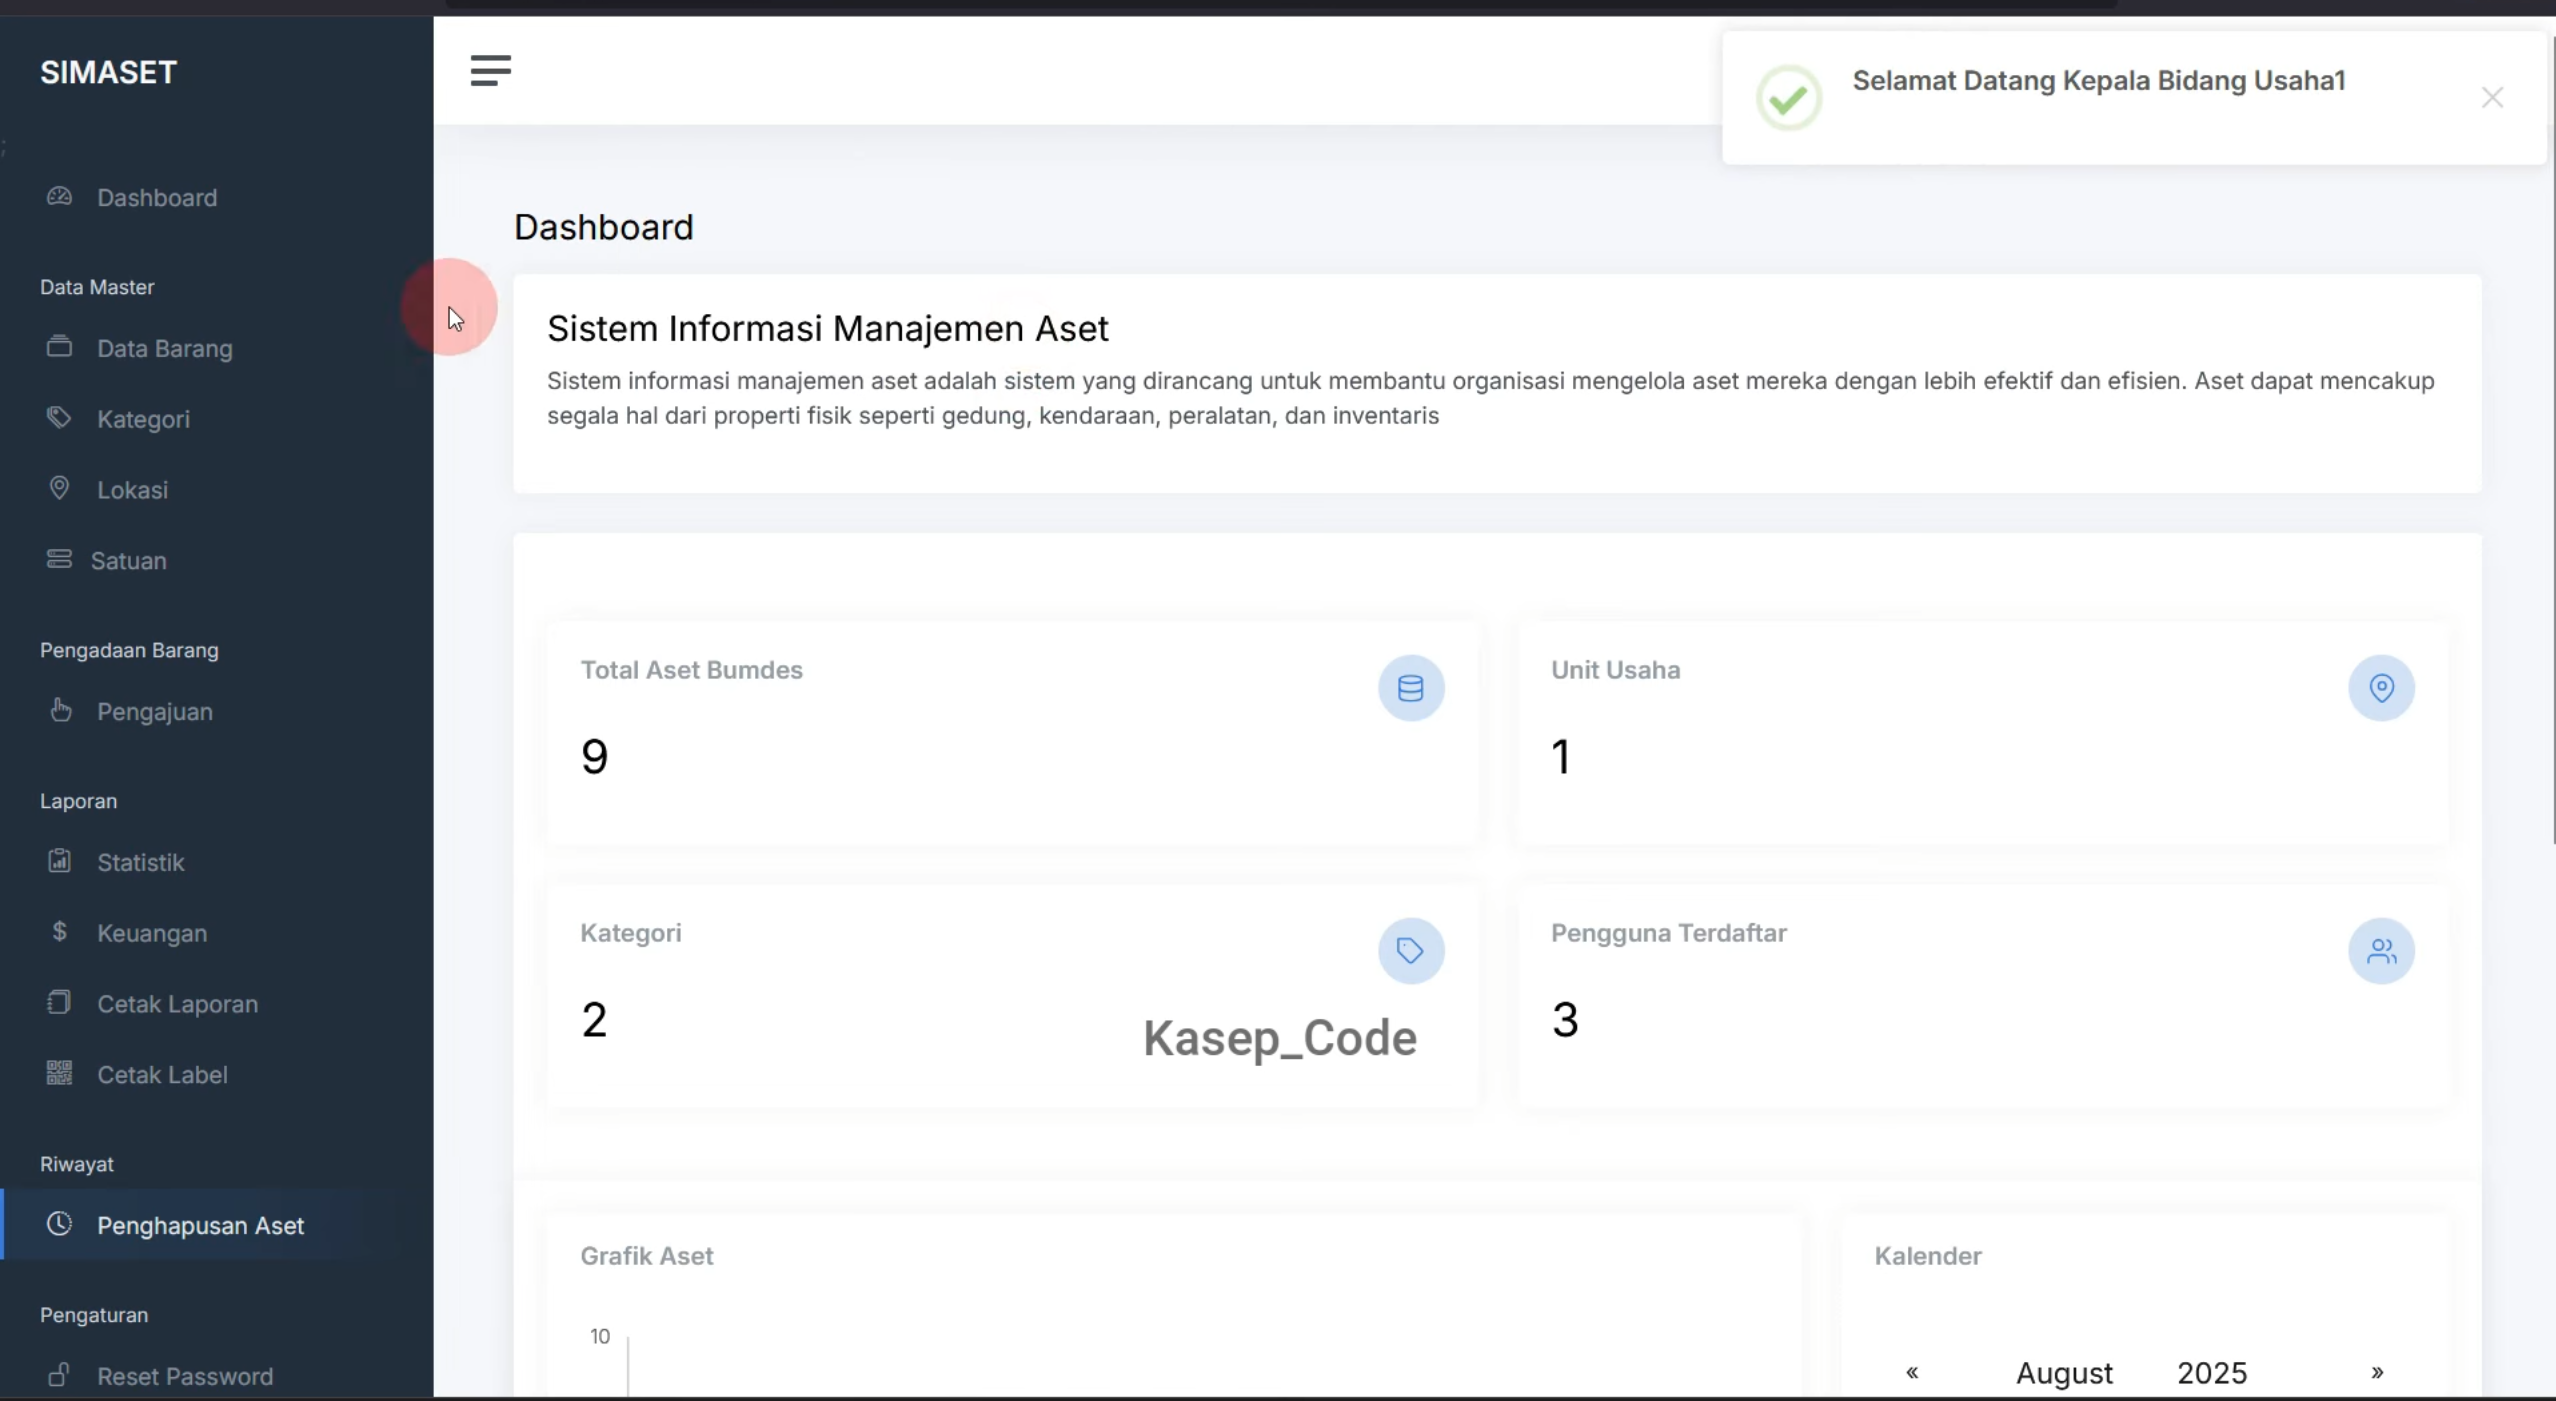
Task: Click the Keuangan dollar icon
Action: (x=59, y=931)
